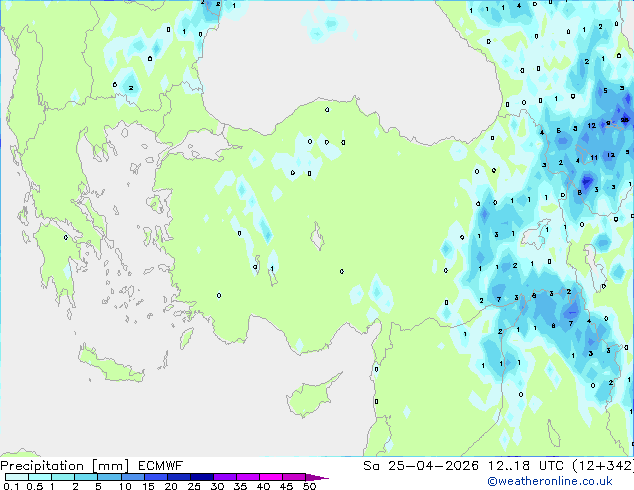Click the '25' legend scale value
This screenshot has height=490, width=634.
(x=194, y=486)
